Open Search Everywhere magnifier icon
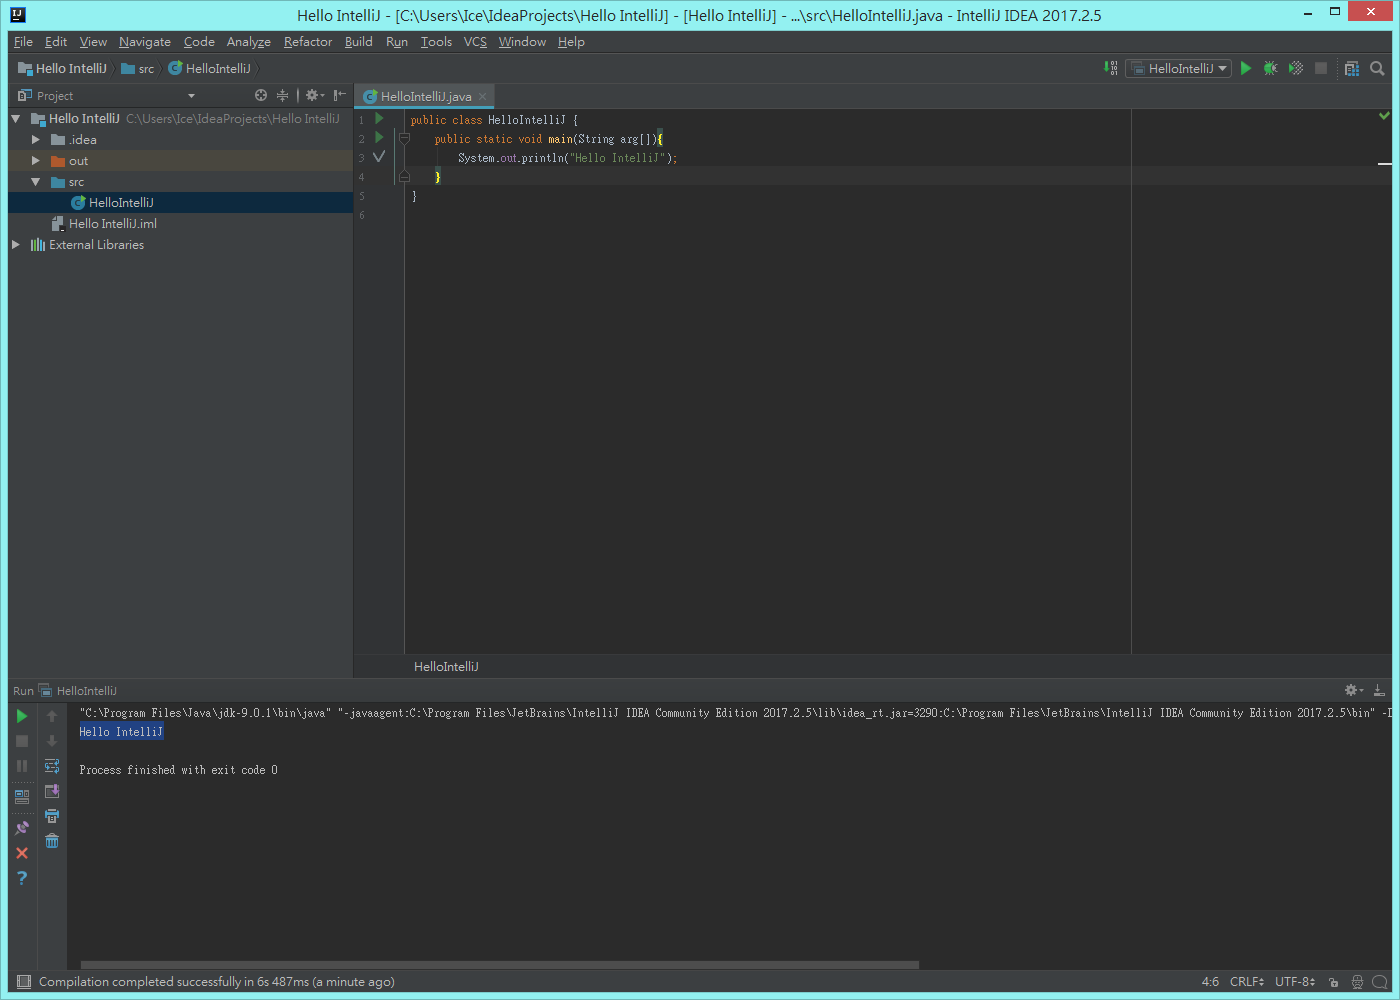Viewport: 1400px width, 1000px height. (1377, 68)
